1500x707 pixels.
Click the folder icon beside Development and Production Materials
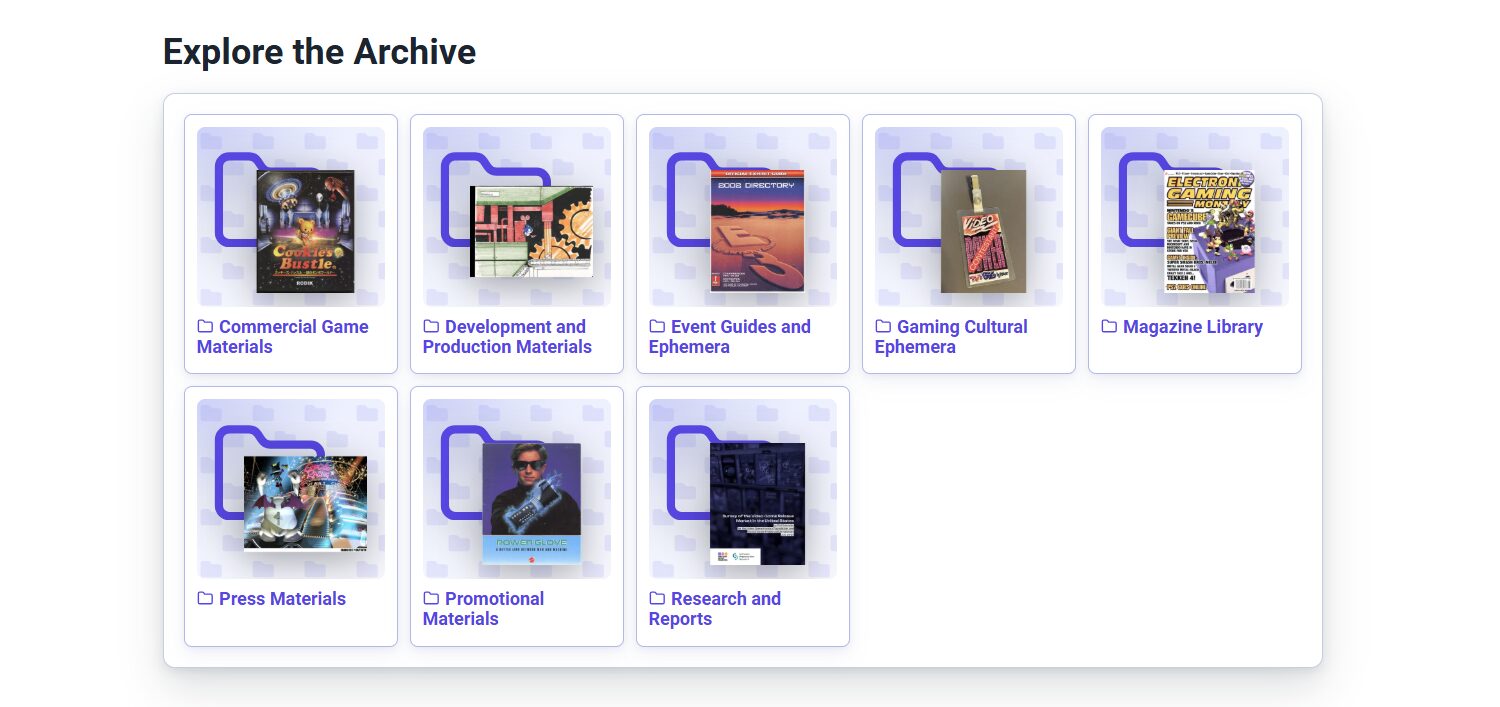point(430,326)
